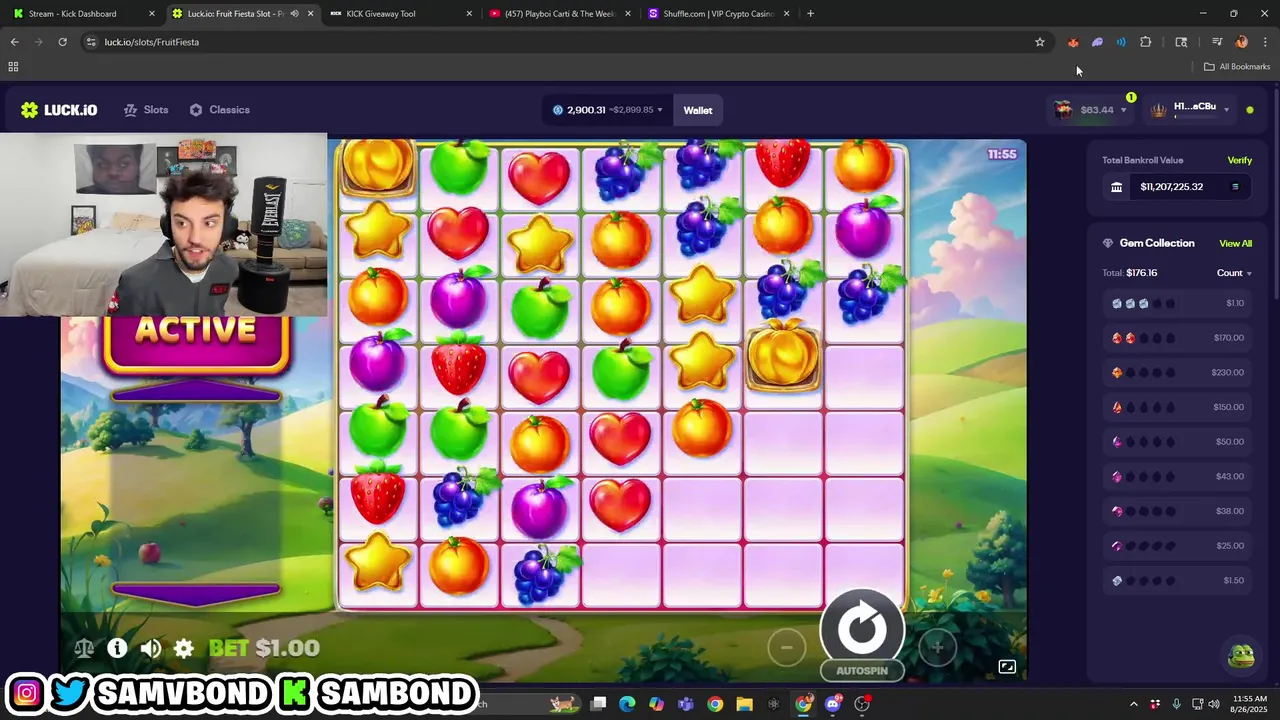Open the game info icon
The height and width of the screenshot is (720, 1280).
click(x=117, y=648)
